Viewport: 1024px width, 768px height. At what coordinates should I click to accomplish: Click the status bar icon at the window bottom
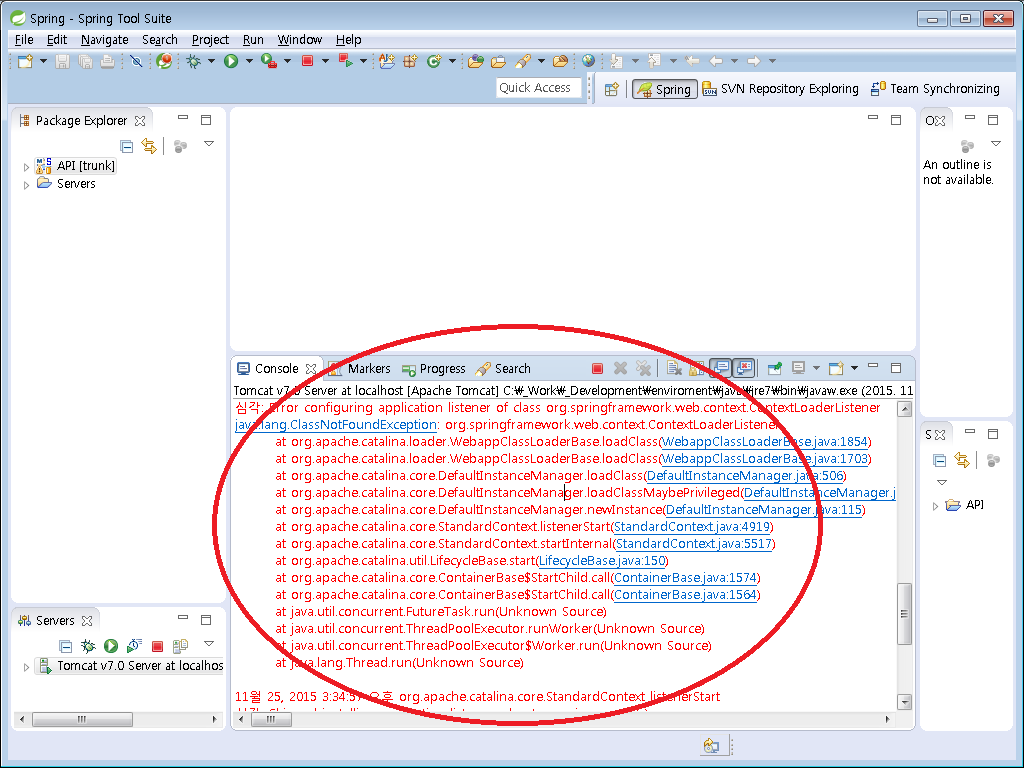pos(711,746)
